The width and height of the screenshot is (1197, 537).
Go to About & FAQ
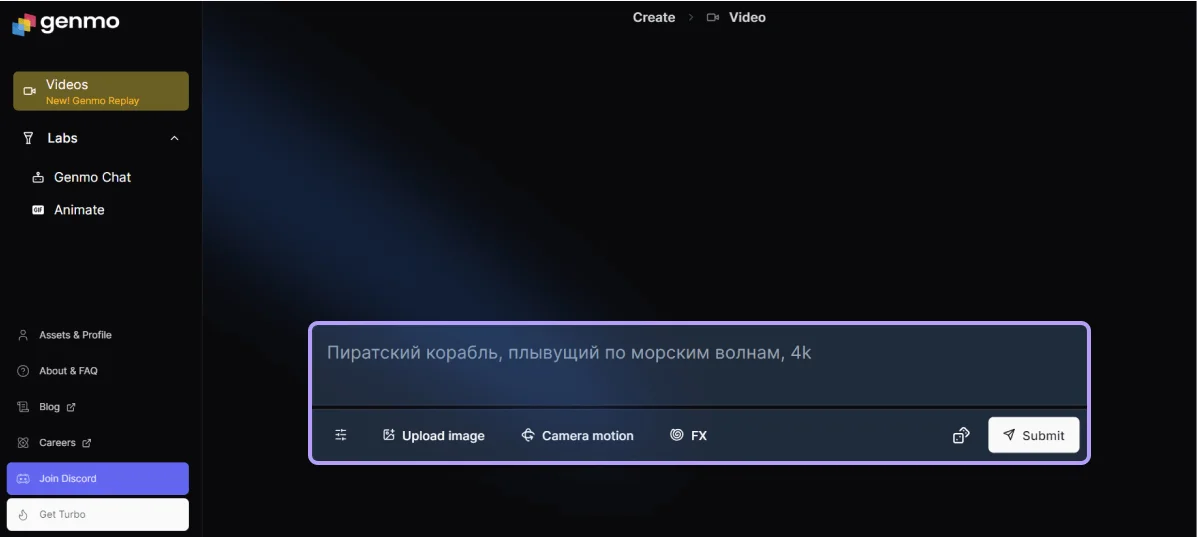click(68, 371)
